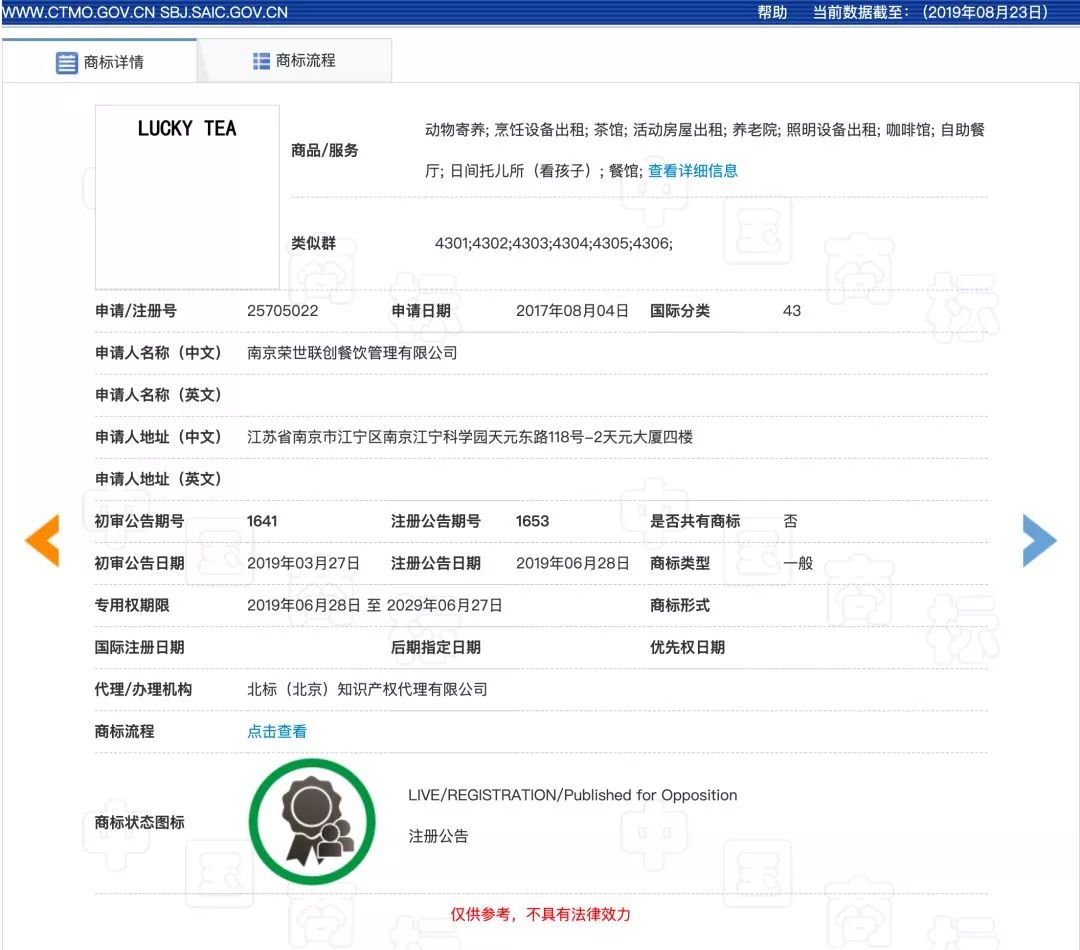Select registration announcement date 2019年06月28日

pos(572,563)
